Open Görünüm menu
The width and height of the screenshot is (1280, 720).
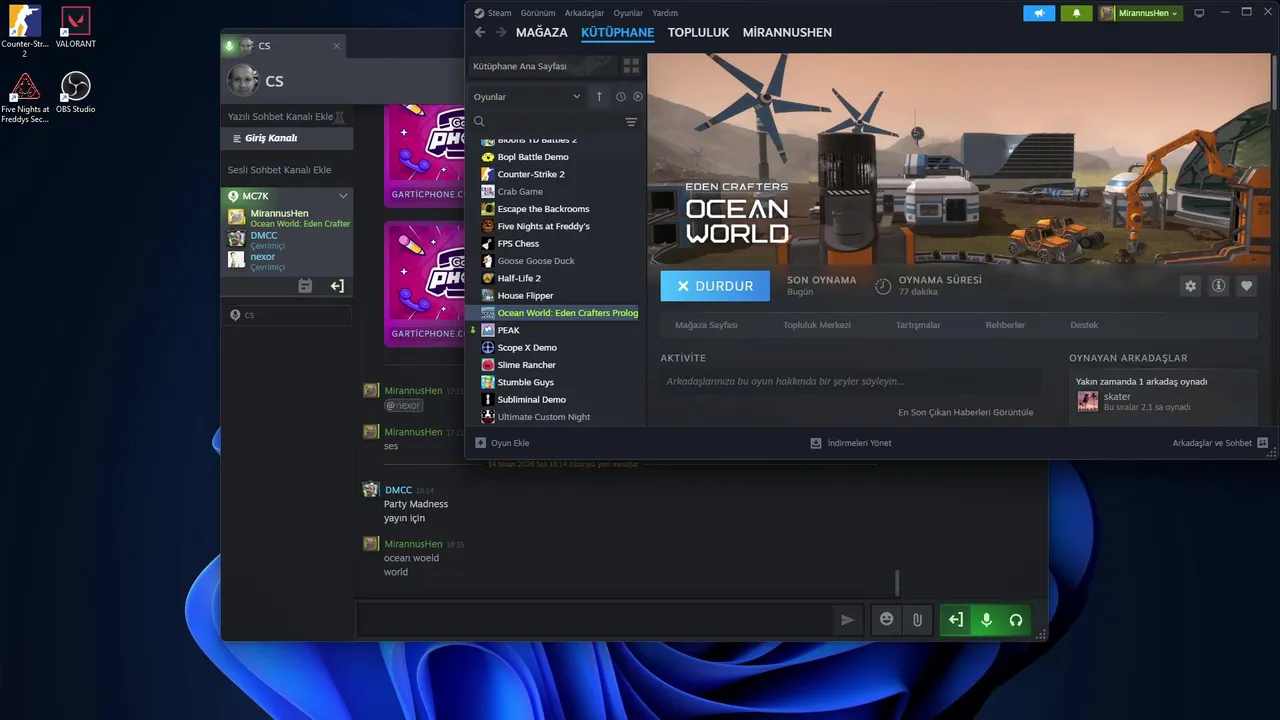point(538,13)
